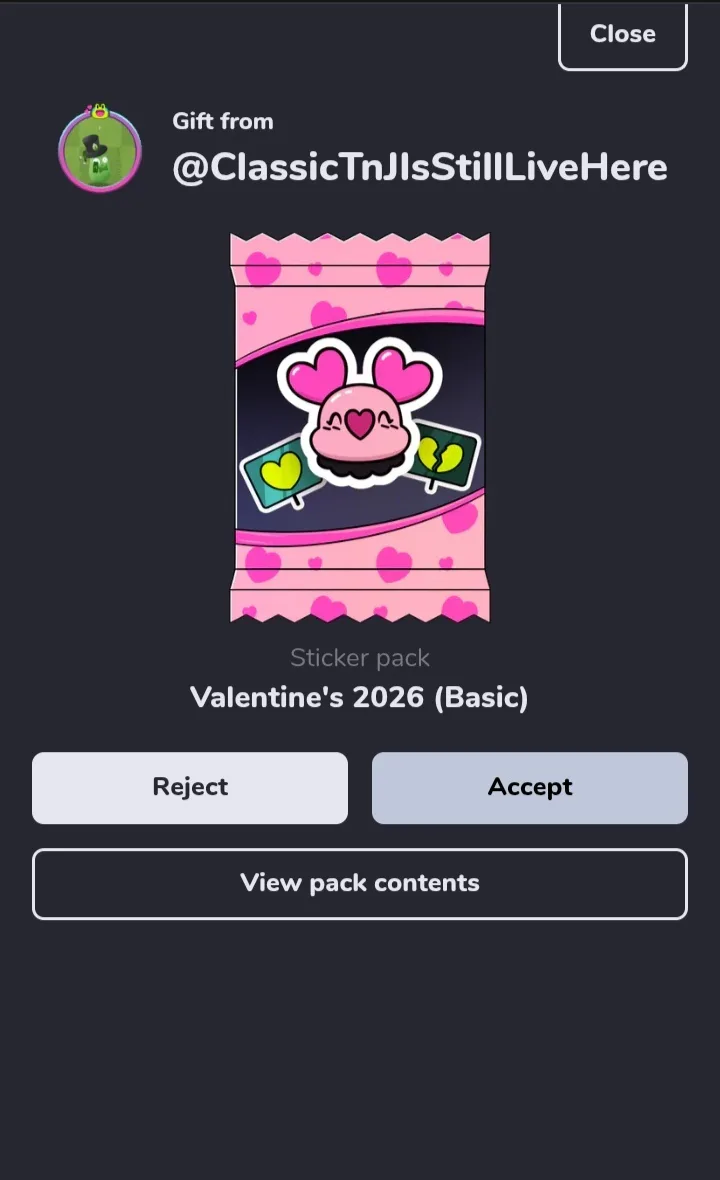This screenshot has width=720, height=1180.
Task: Close the gift dialog
Action: (x=622, y=35)
